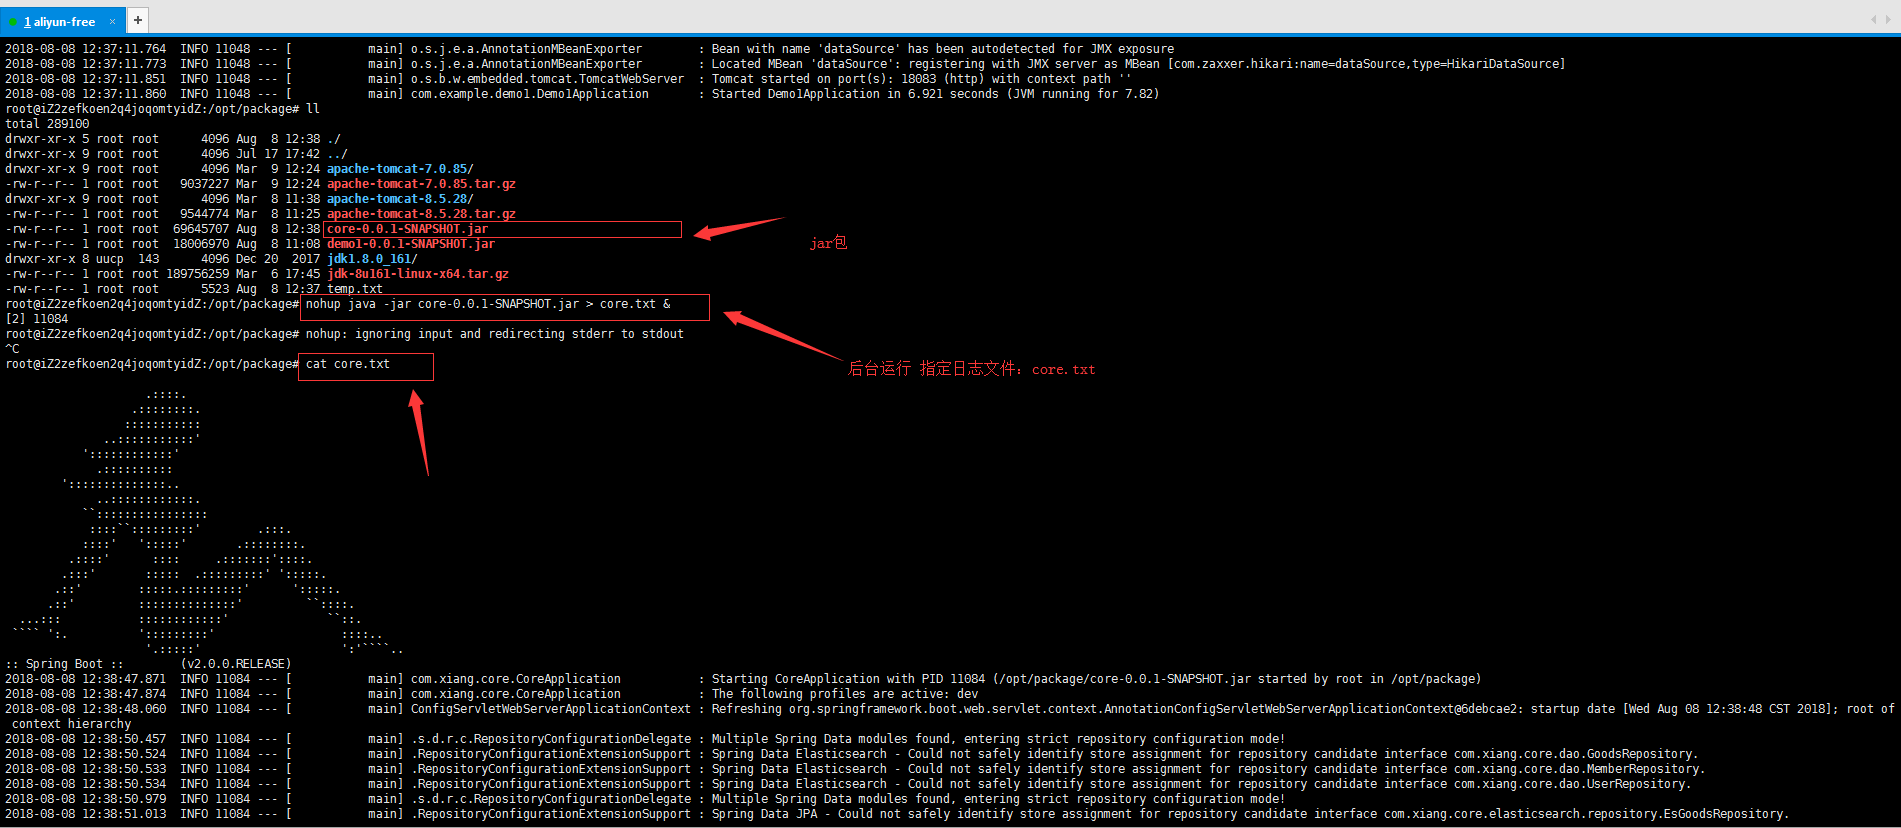Click timestamp '2018-08-08 12:38:50.979'
Screen dimensions: 1901x828
pyautogui.click(x=86, y=799)
